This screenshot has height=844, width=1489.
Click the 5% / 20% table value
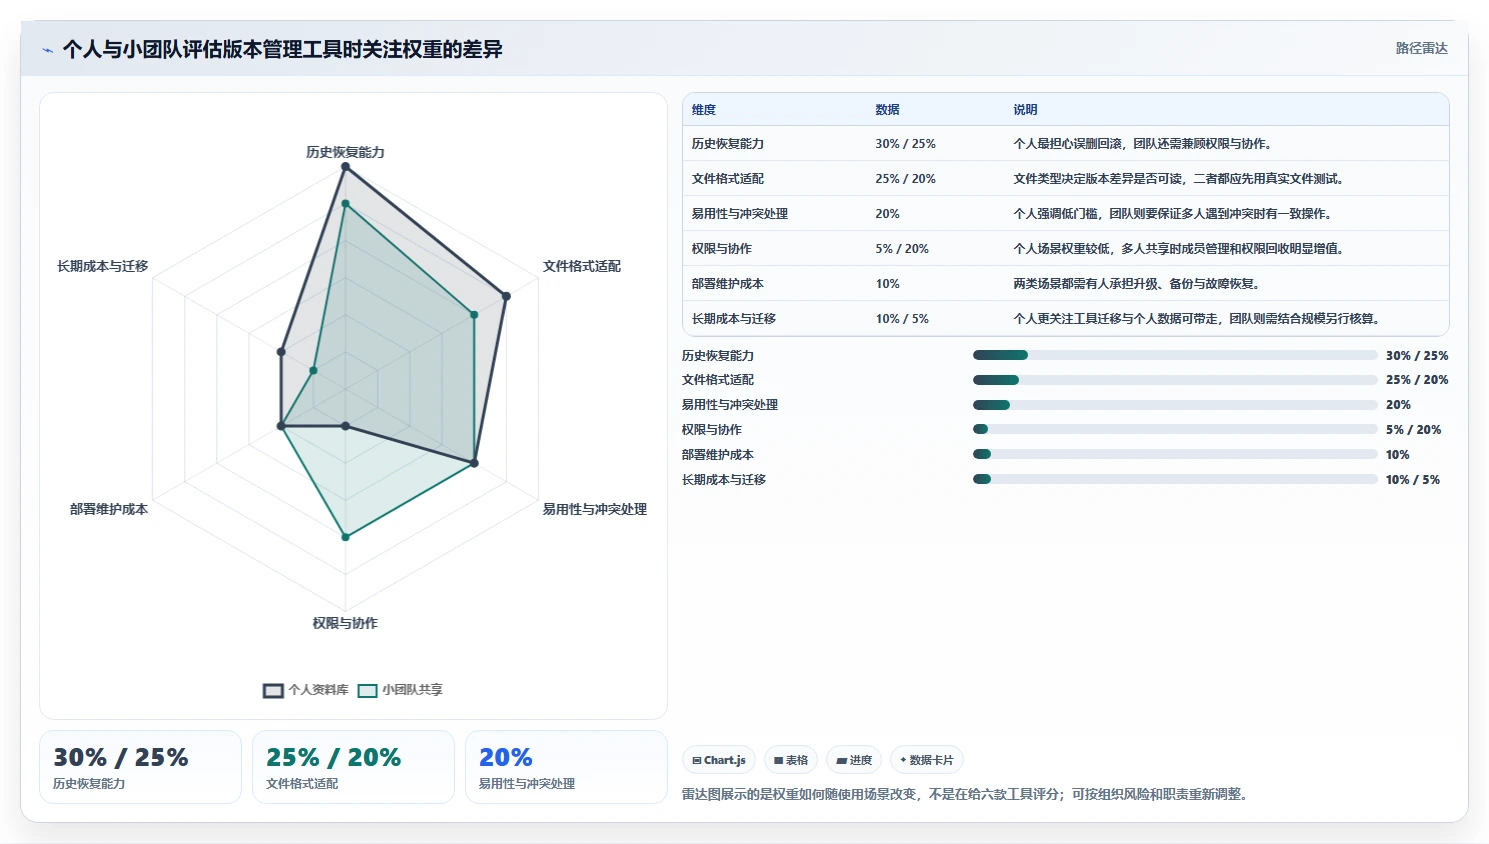tap(902, 249)
